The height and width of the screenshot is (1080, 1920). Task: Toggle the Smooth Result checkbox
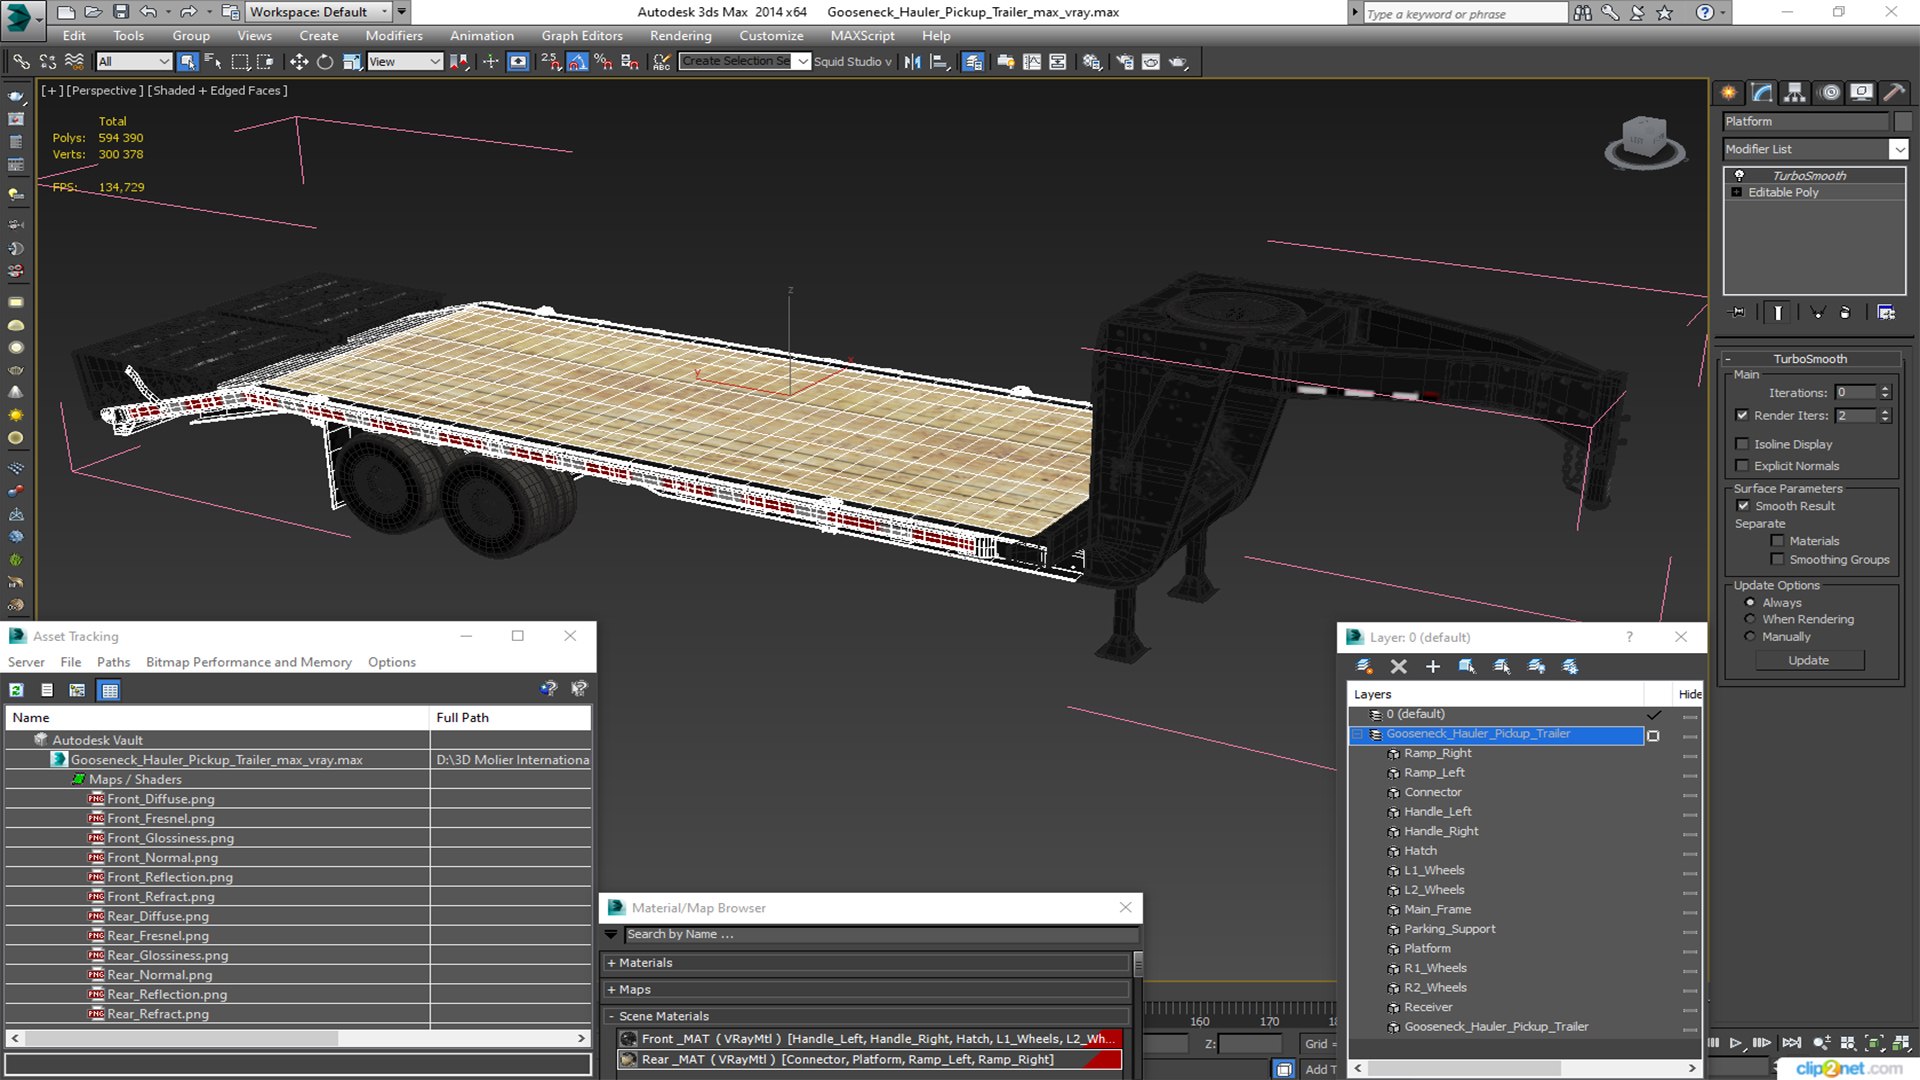click(1743, 506)
